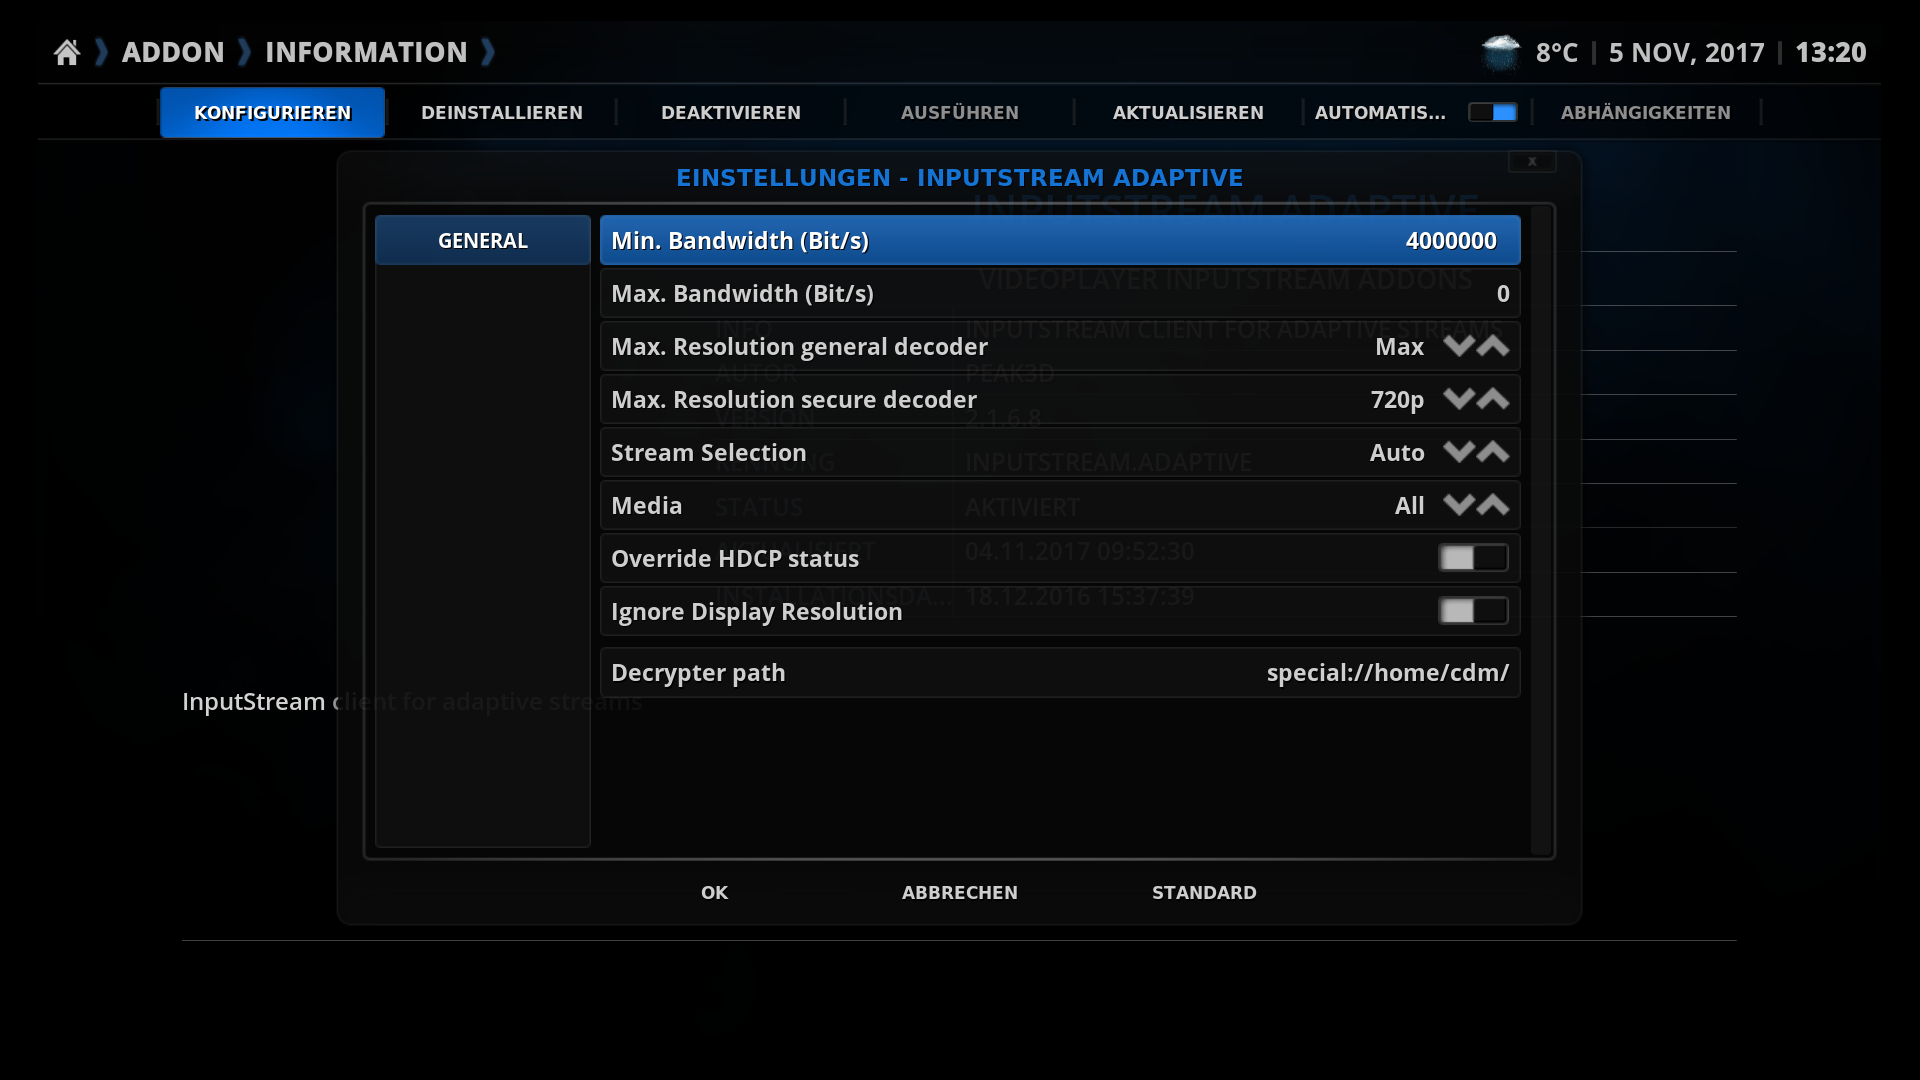
Task: Open Abhängigkeiten dependencies list
Action: point(1646,112)
